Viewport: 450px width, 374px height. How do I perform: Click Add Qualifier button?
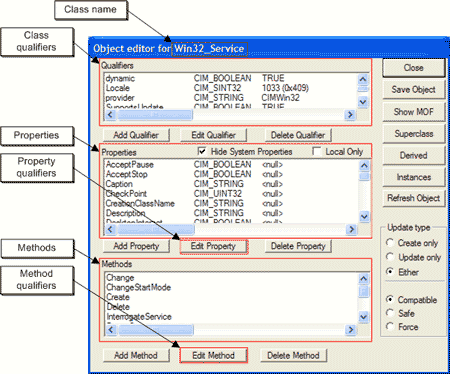pyautogui.click(x=136, y=135)
